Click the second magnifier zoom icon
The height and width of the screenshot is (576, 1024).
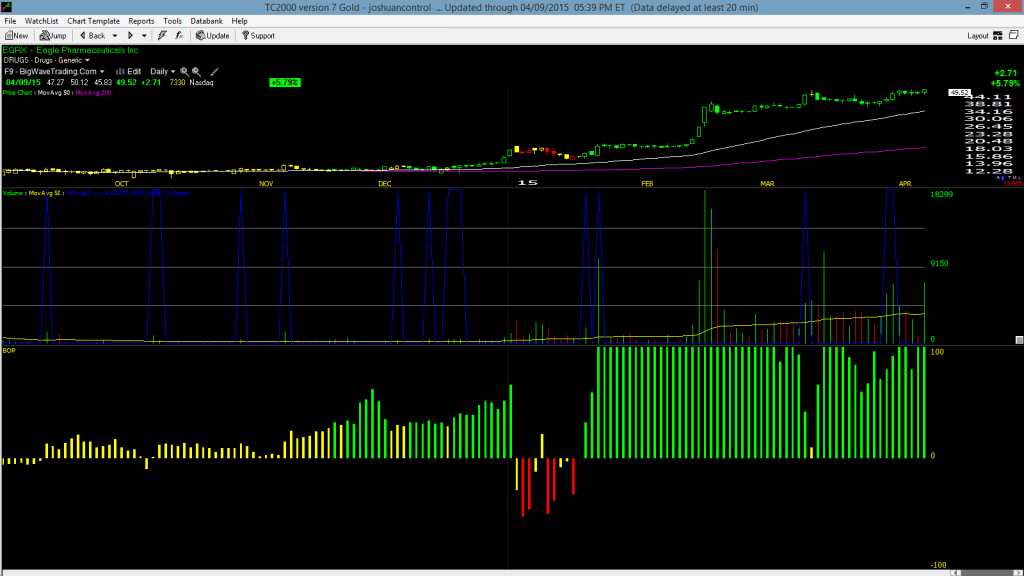click(196, 72)
